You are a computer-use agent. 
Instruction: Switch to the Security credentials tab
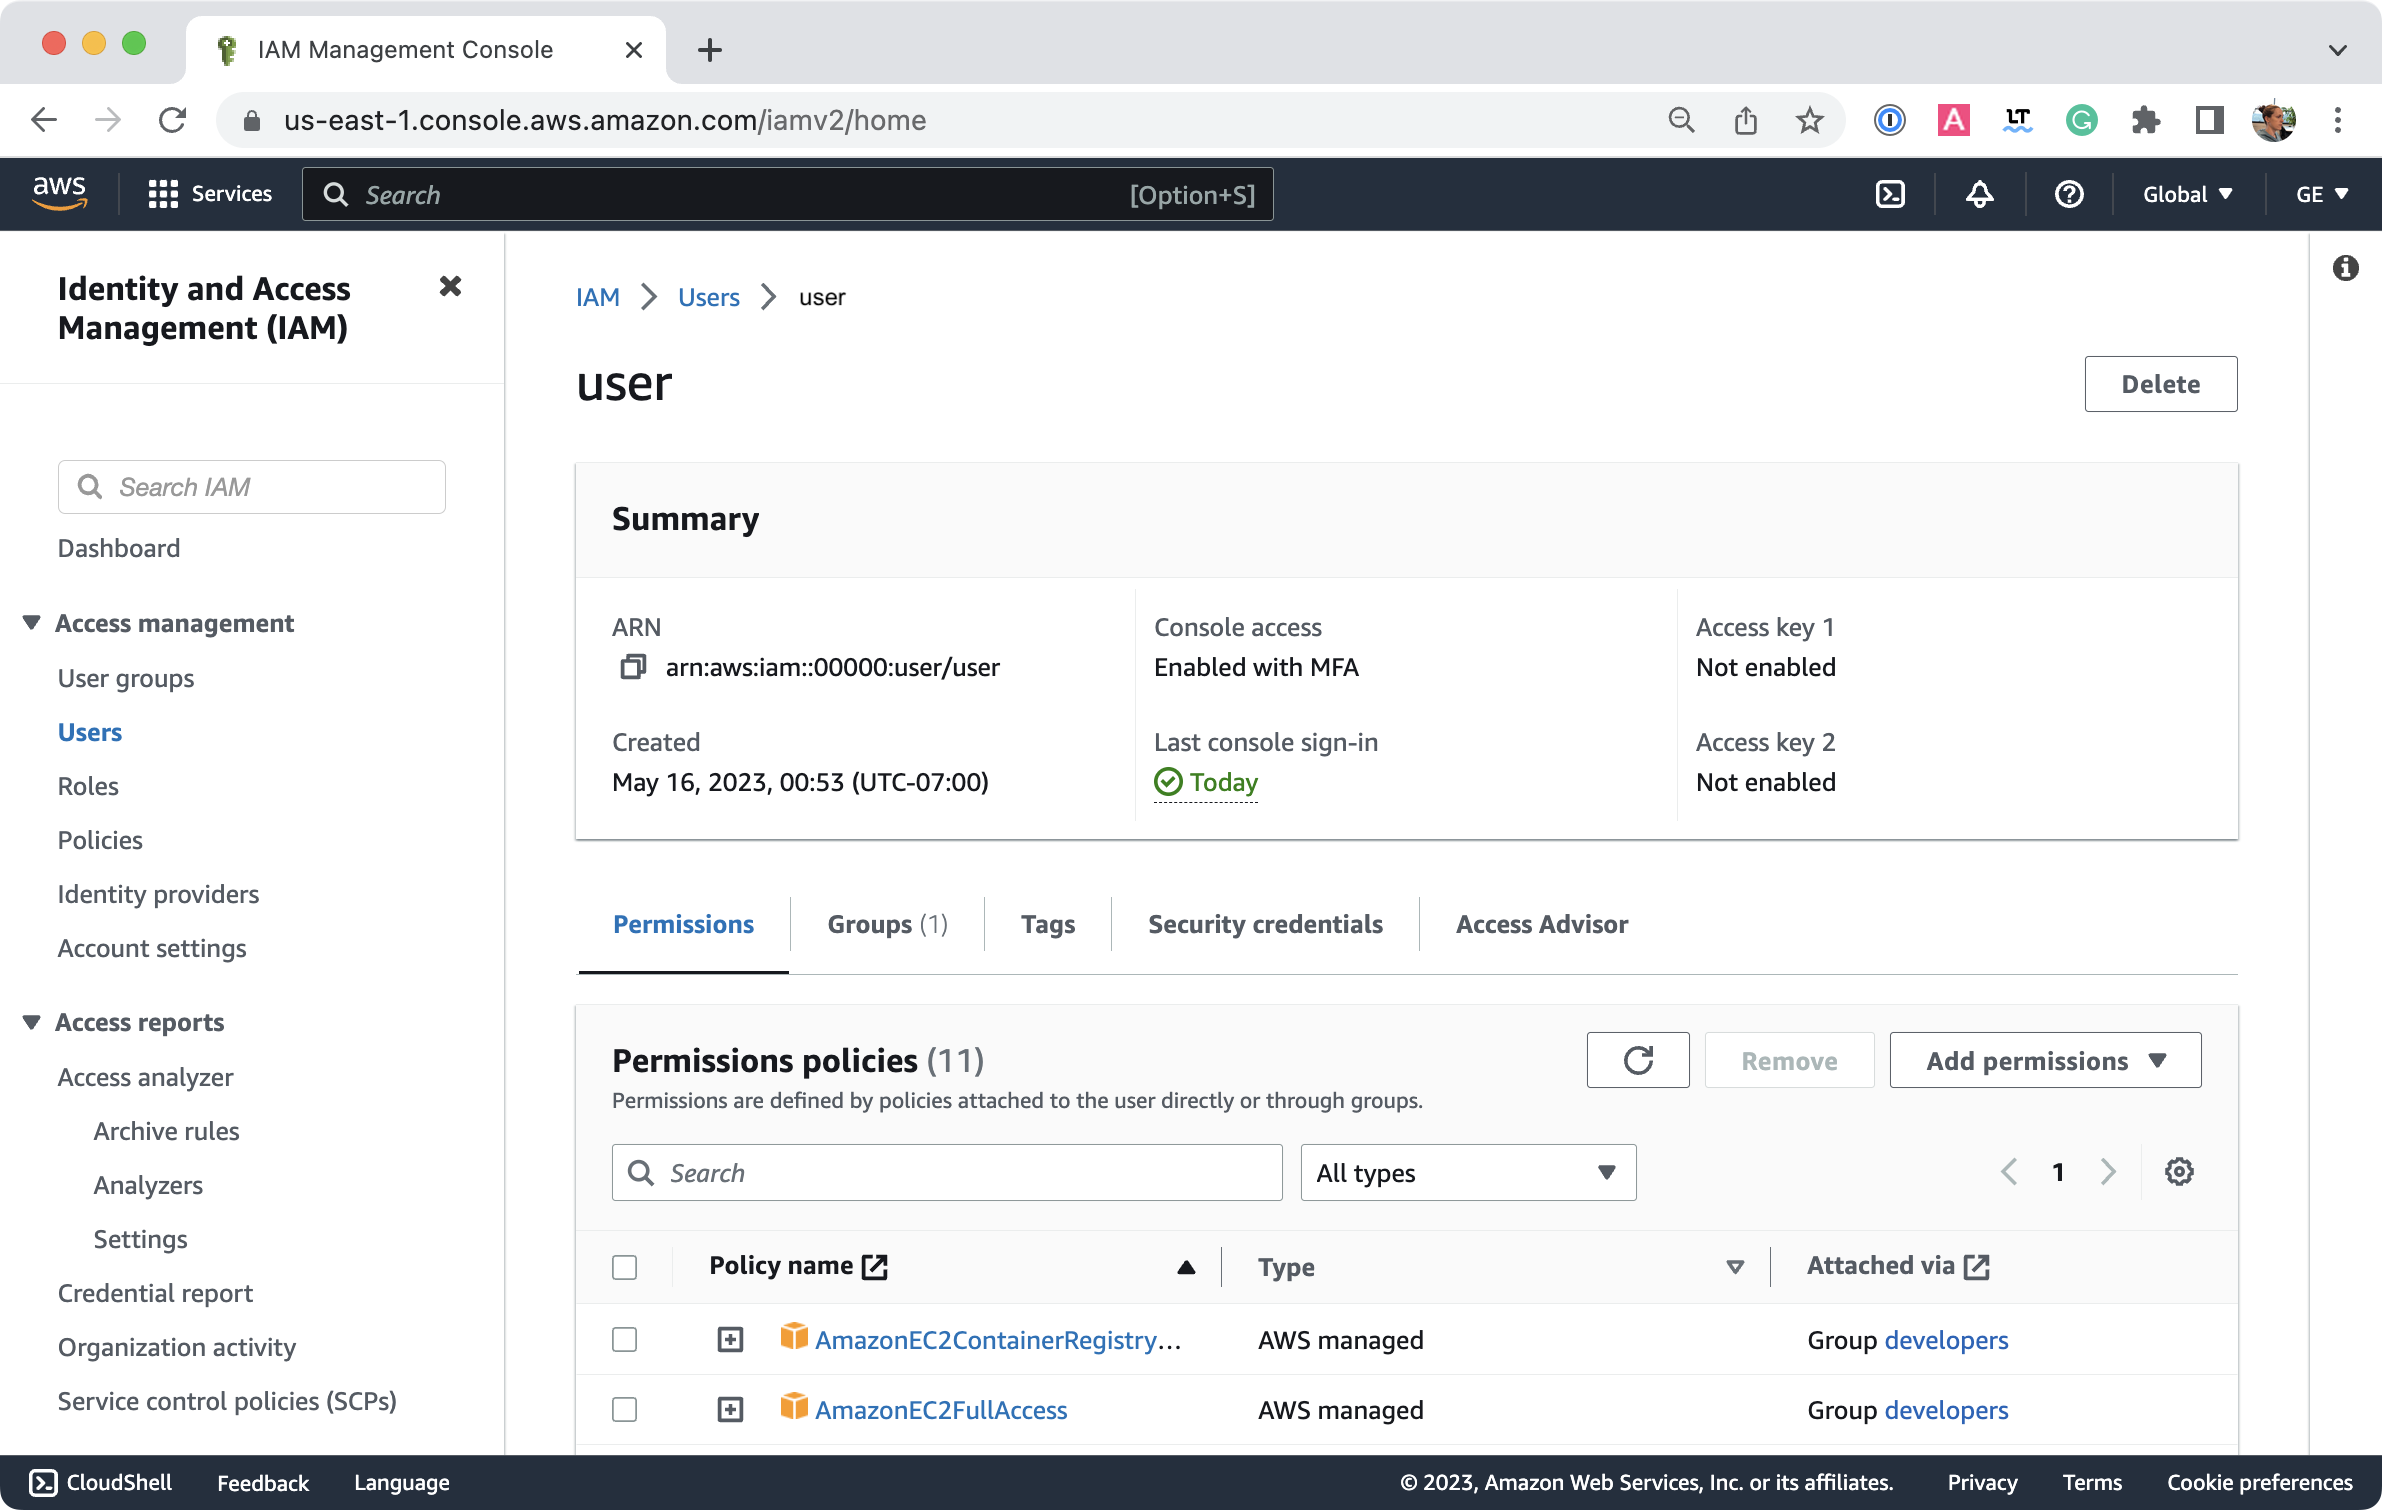tap(1266, 923)
